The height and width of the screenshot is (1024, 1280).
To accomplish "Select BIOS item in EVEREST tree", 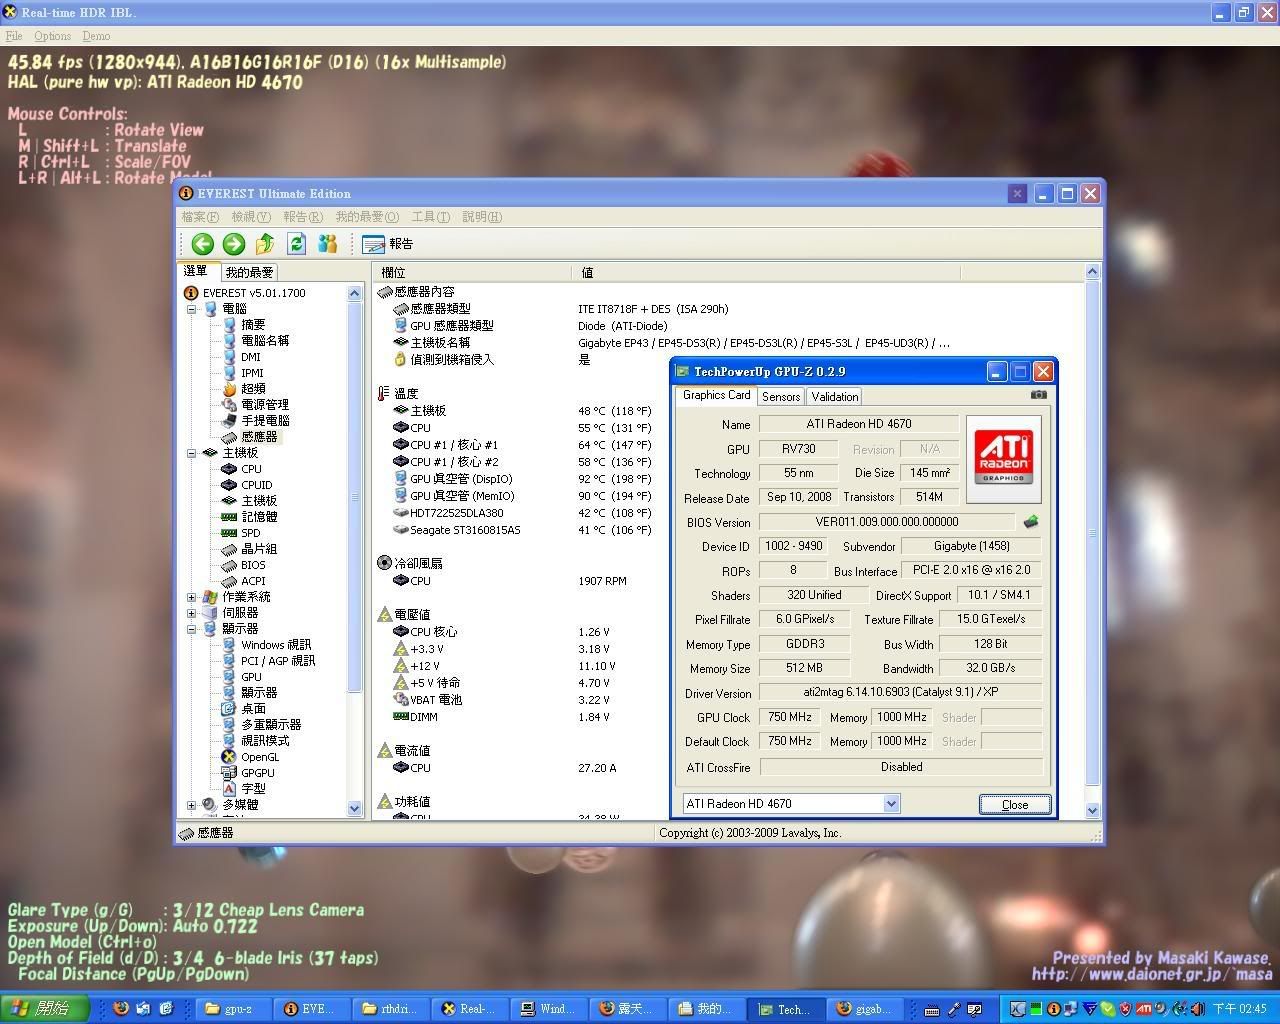I will click(x=253, y=565).
